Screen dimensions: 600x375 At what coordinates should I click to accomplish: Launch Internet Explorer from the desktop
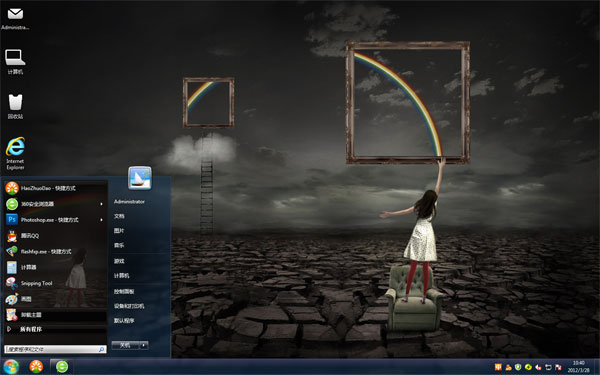(15, 153)
